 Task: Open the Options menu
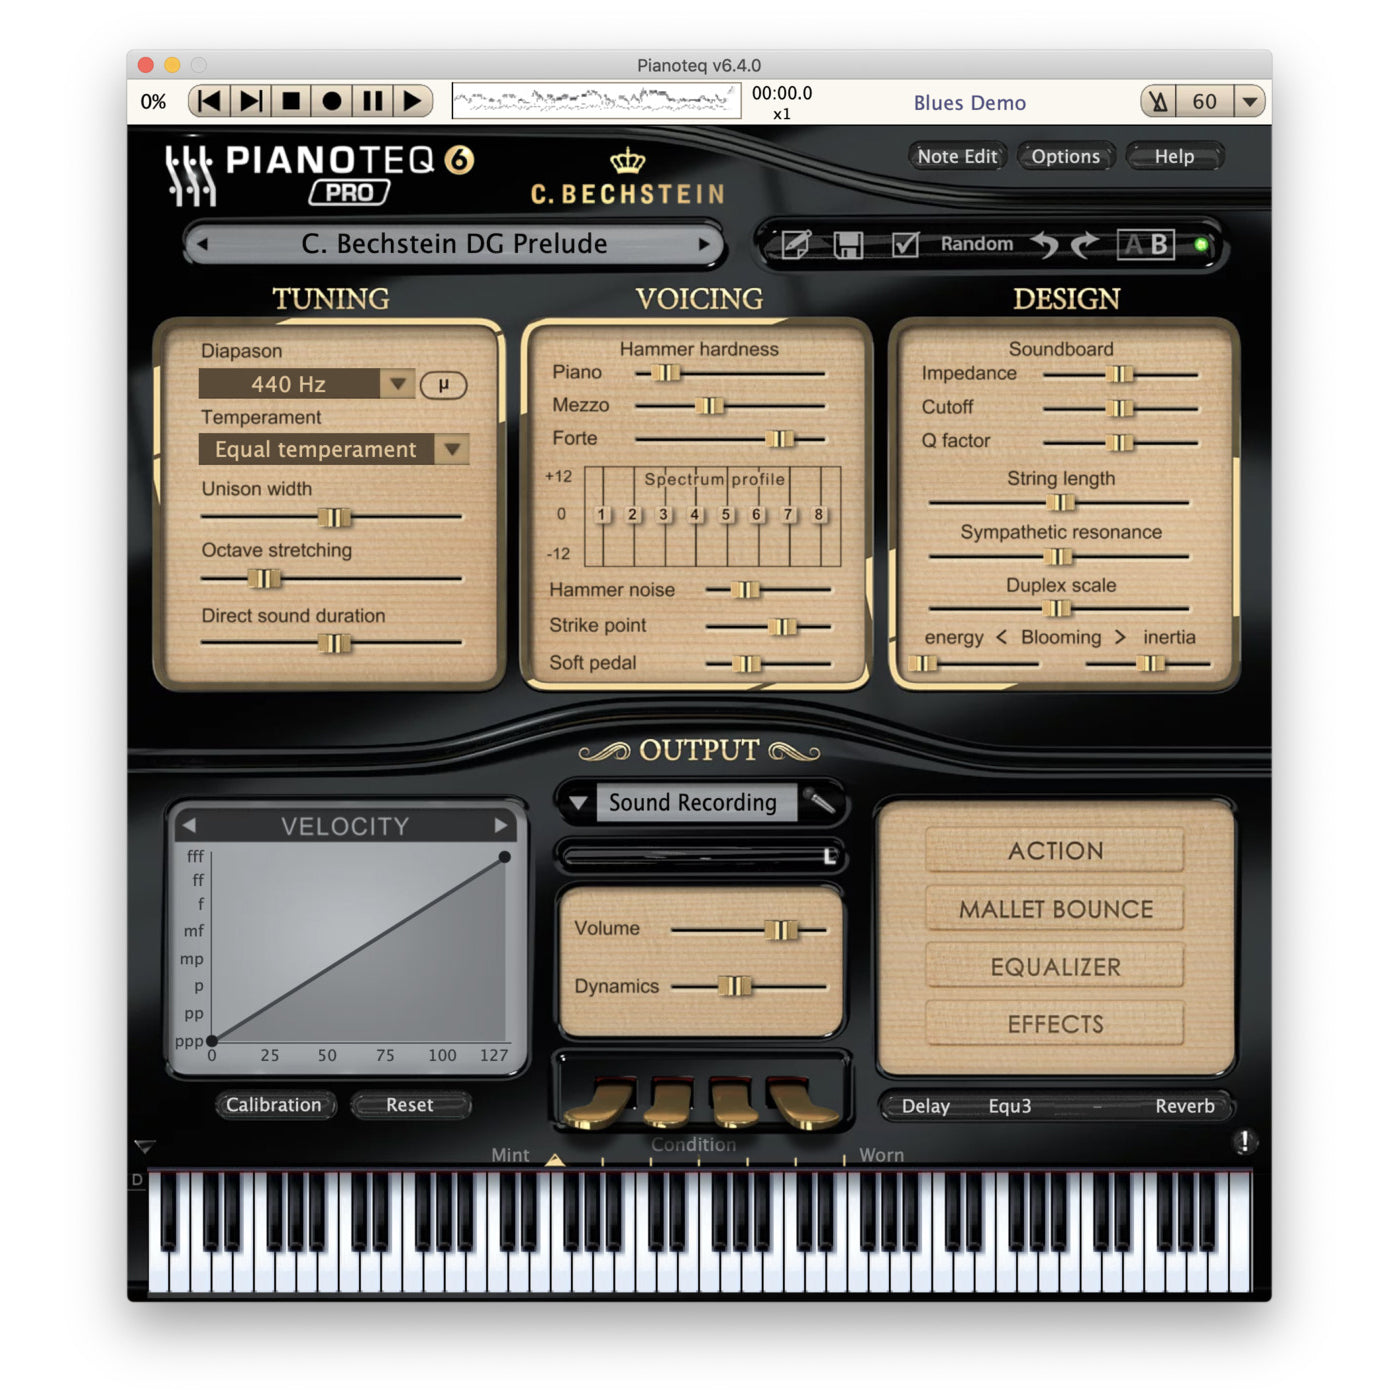tap(1065, 156)
